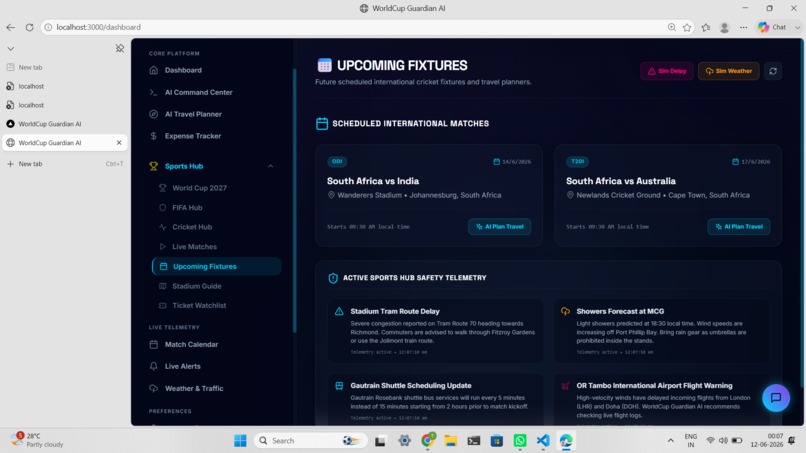Click the ODI badge on India match
Screen dimensions: 806x453
[x=337, y=161]
